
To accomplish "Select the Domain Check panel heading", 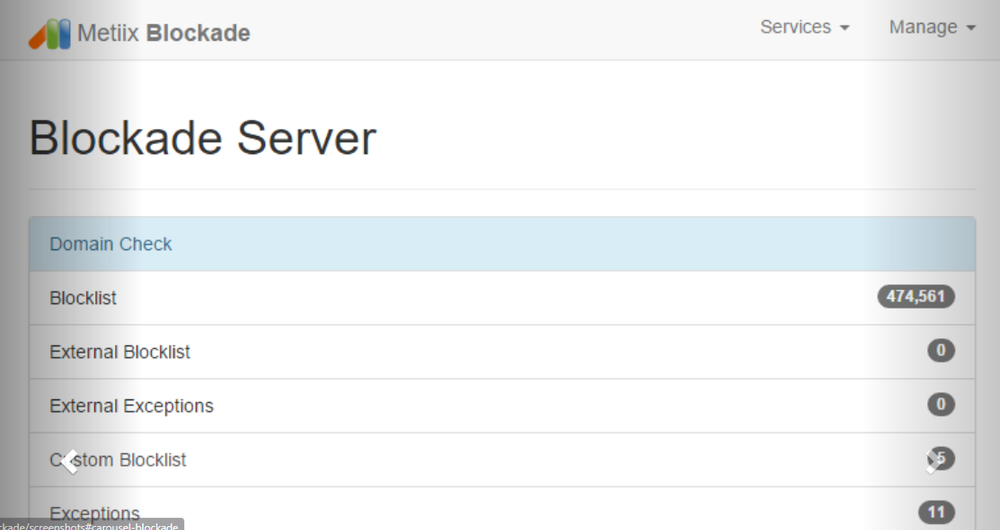I will [503, 244].
